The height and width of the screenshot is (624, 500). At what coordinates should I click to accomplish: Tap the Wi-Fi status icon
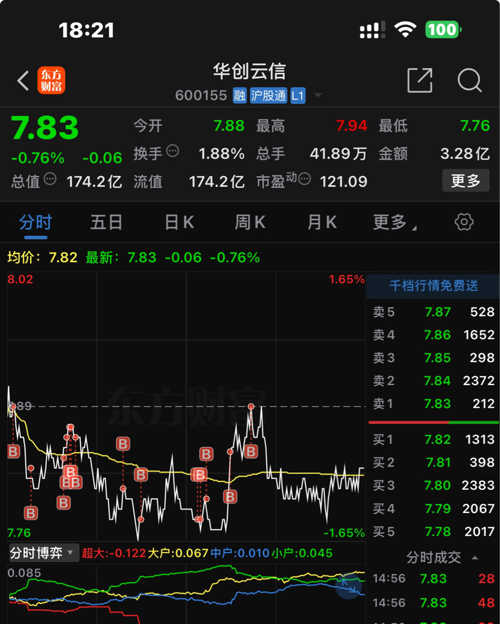tap(405, 29)
